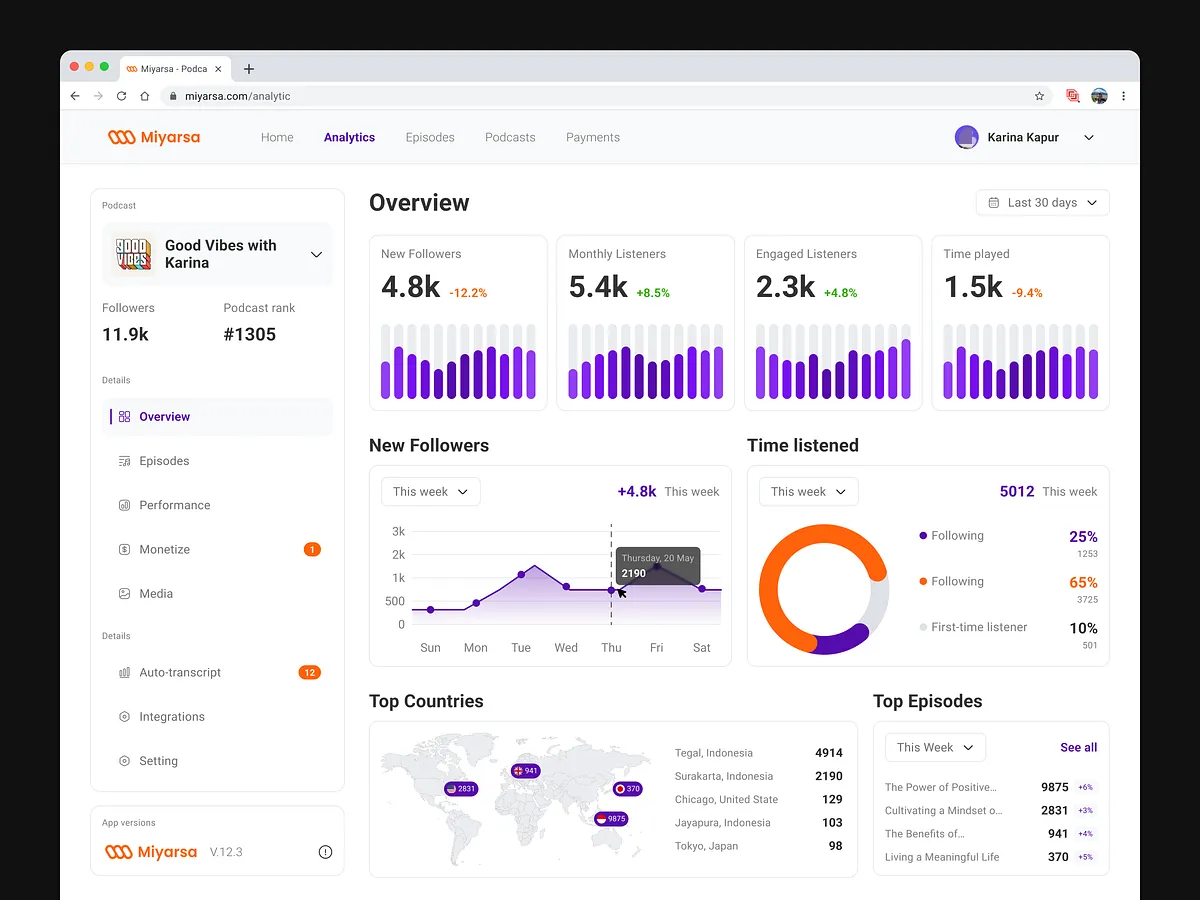Click the Tegal, Indonesia country row
This screenshot has height=900, width=1200.
[759, 753]
